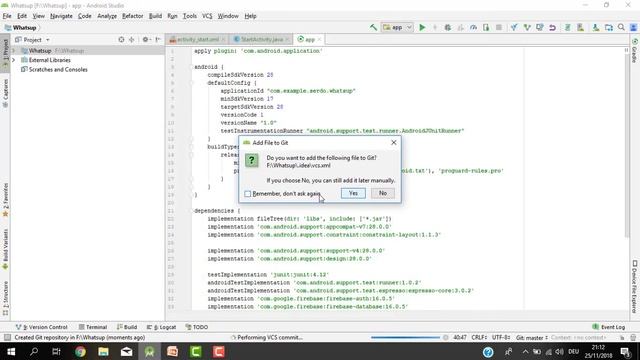640x360 pixels.
Task: Open the Build menu
Action: [155, 16]
